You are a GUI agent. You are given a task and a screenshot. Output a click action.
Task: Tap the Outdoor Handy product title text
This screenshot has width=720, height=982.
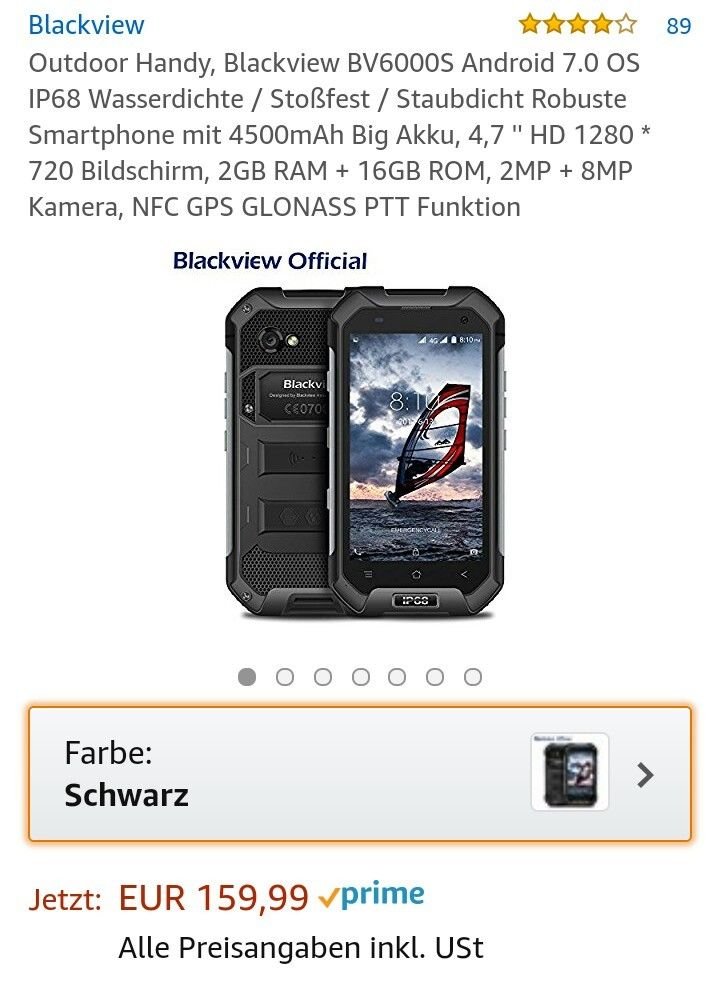coord(339,135)
